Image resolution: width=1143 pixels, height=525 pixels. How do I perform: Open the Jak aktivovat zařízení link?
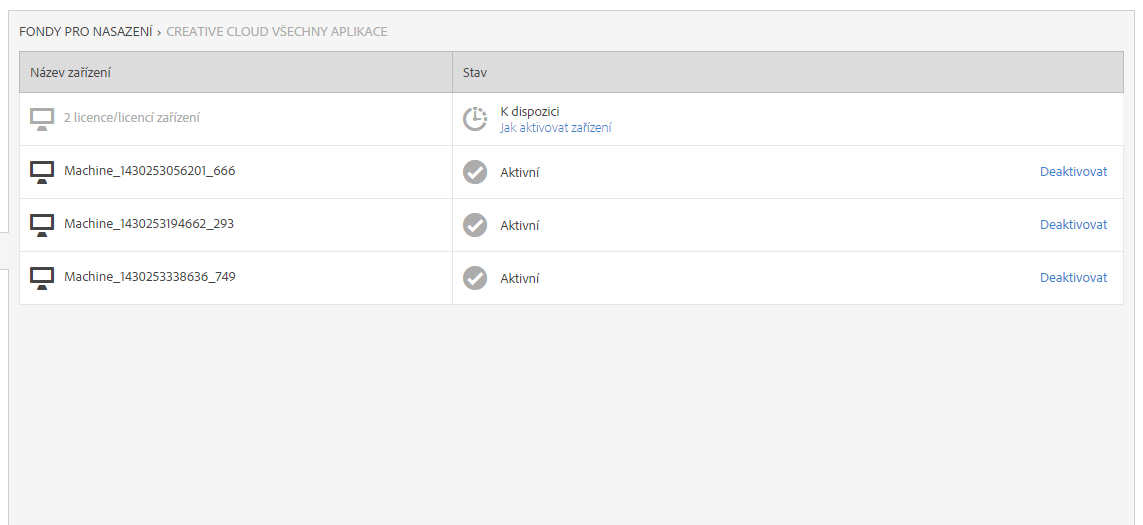(x=556, y=128)
